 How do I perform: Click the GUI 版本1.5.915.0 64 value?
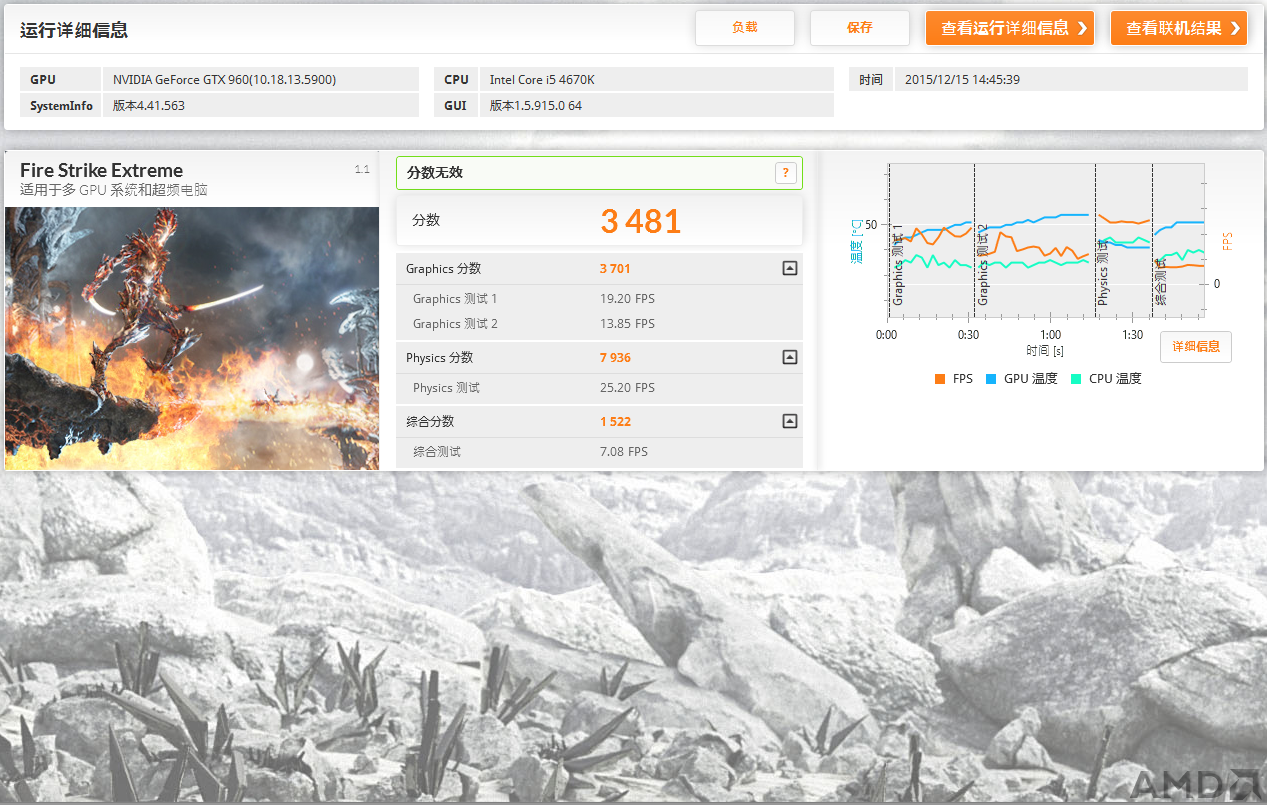(536, 105)
